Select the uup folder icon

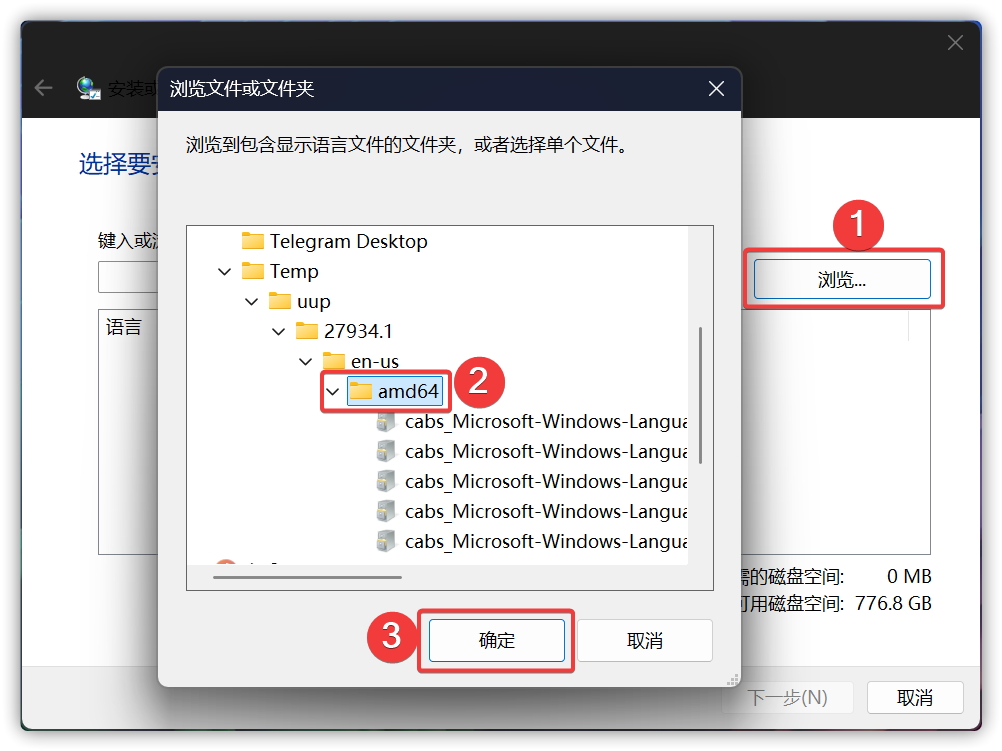point(279,301)
